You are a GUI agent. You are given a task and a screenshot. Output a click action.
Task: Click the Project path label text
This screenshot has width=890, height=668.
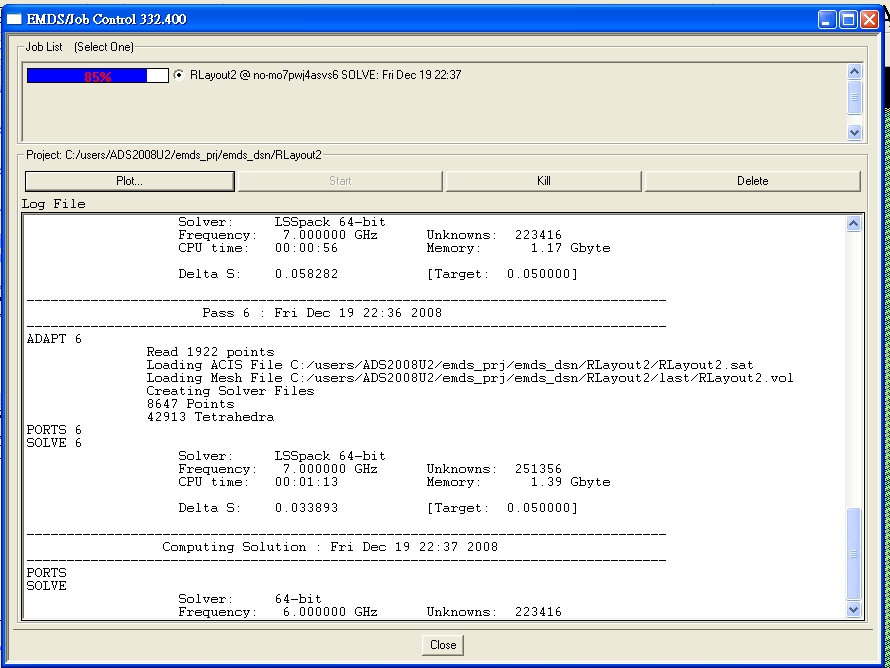(174, 155)
